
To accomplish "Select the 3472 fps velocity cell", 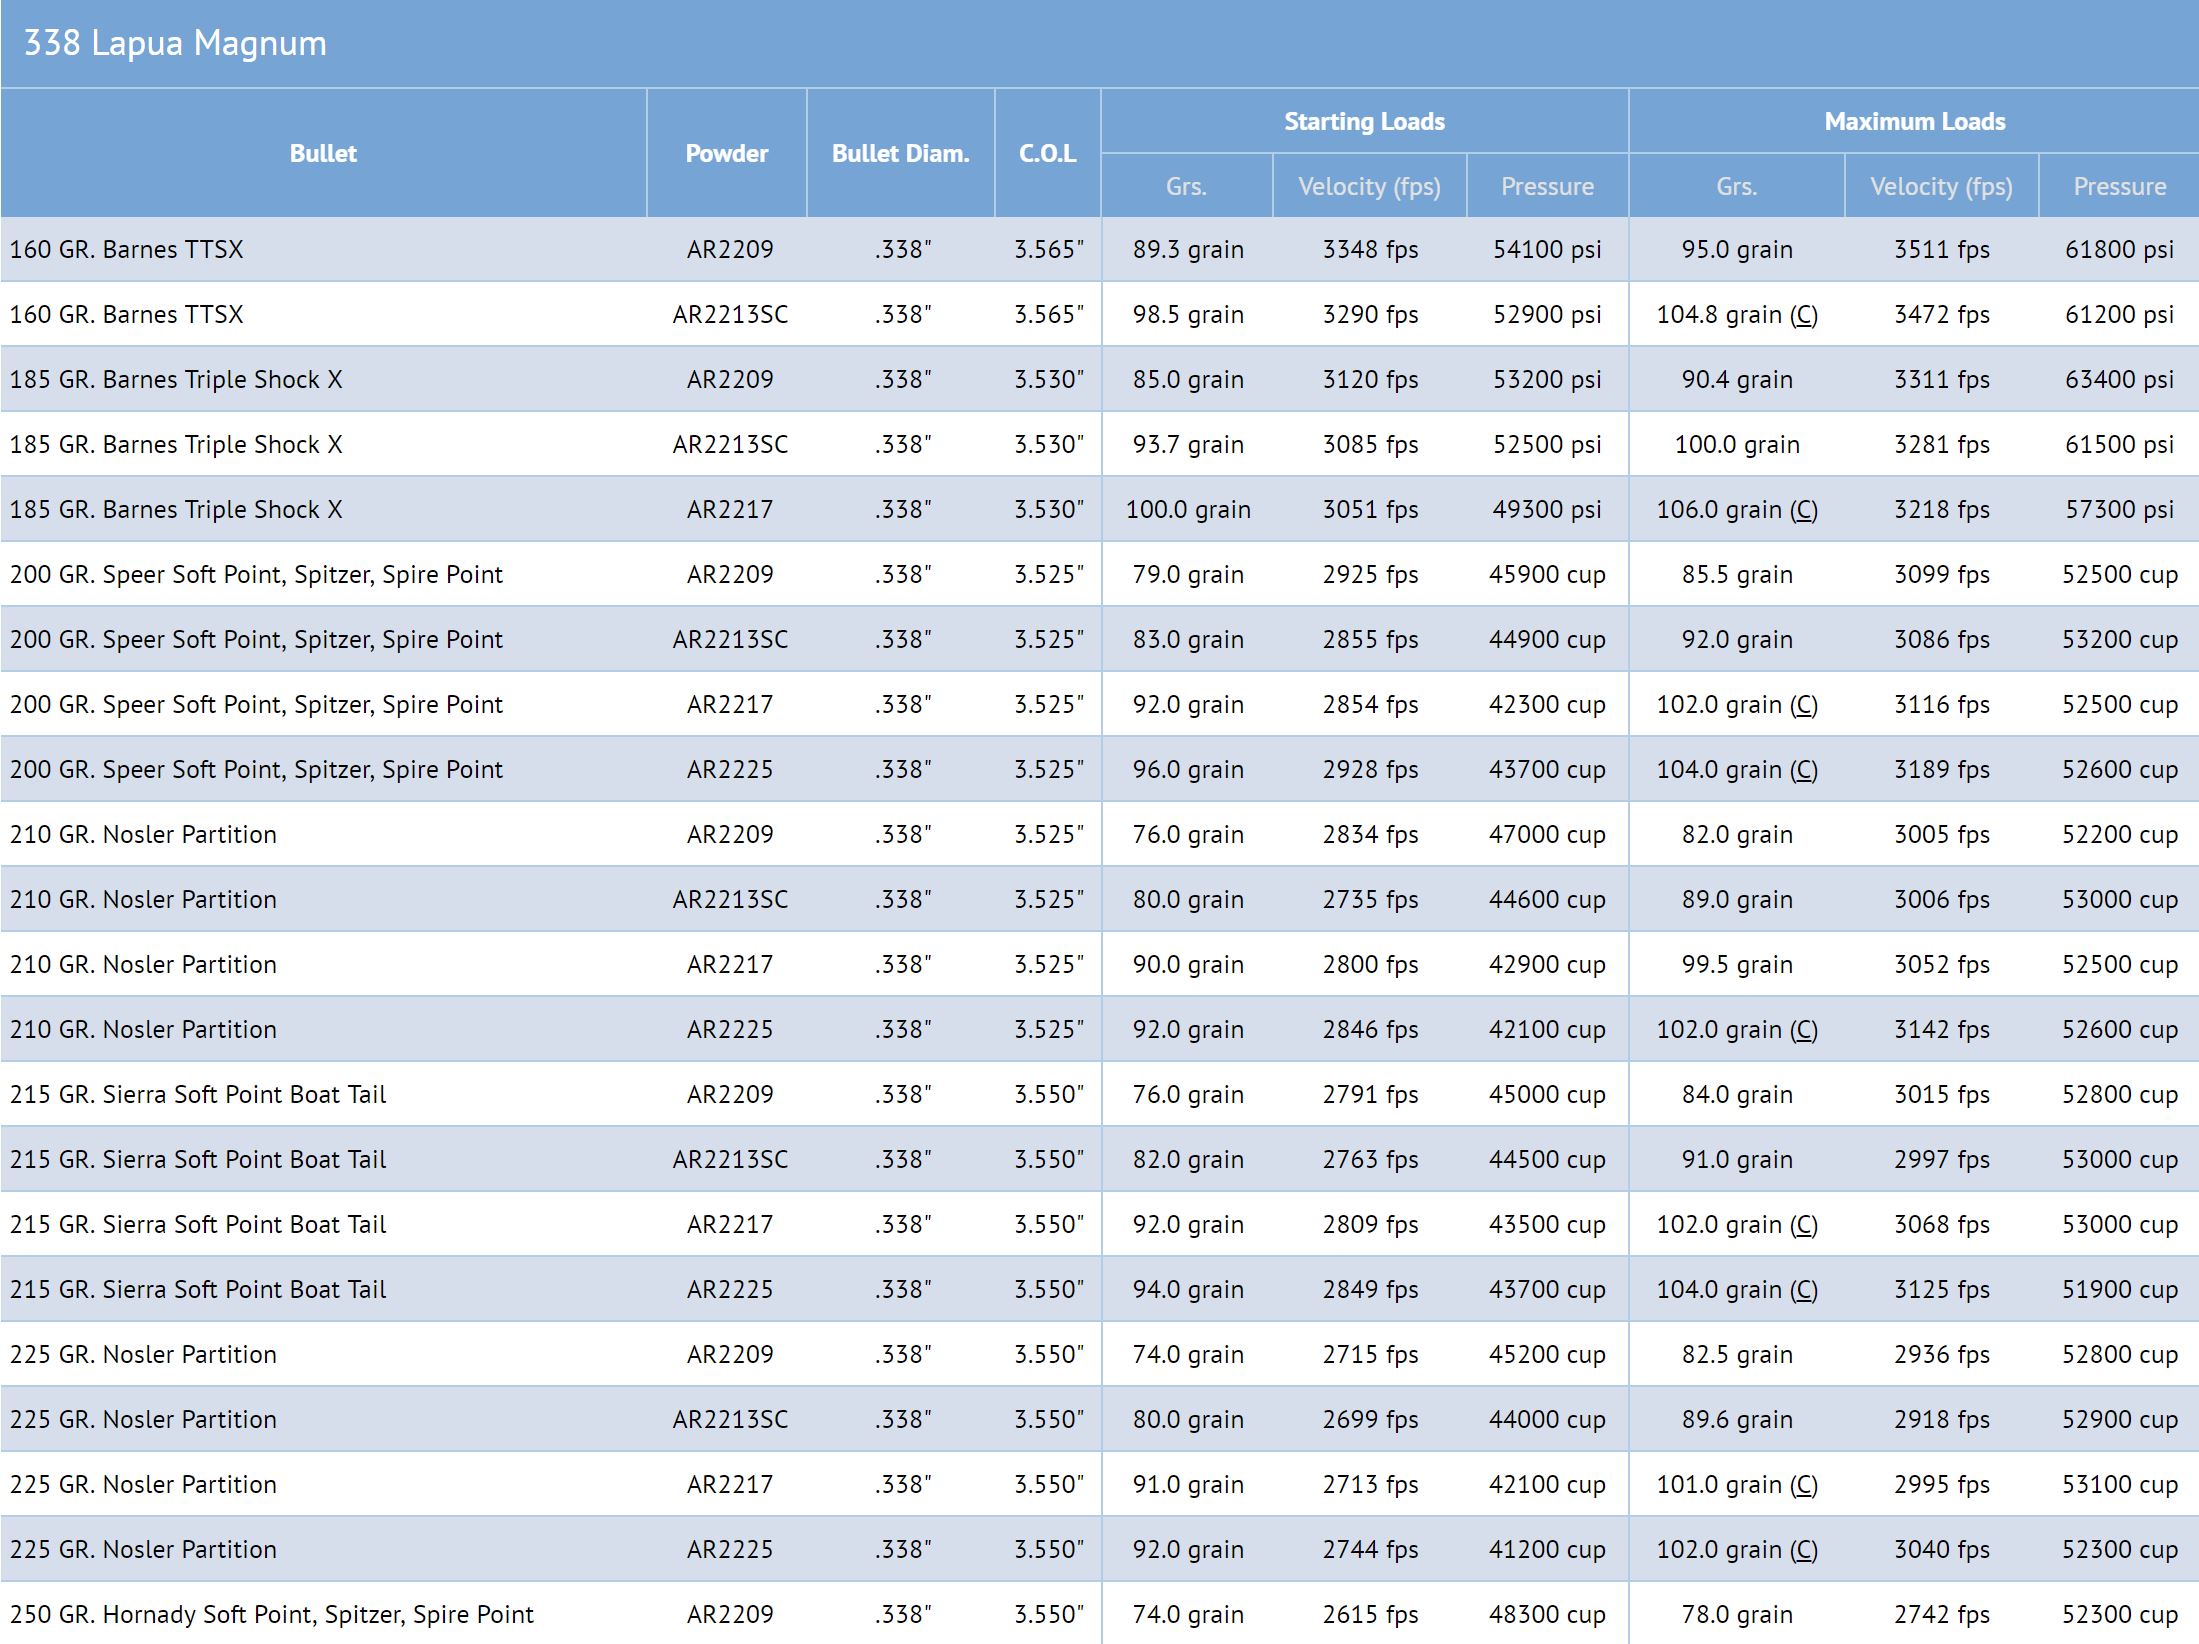I will pyautogui.click(x=1942, y=314).
